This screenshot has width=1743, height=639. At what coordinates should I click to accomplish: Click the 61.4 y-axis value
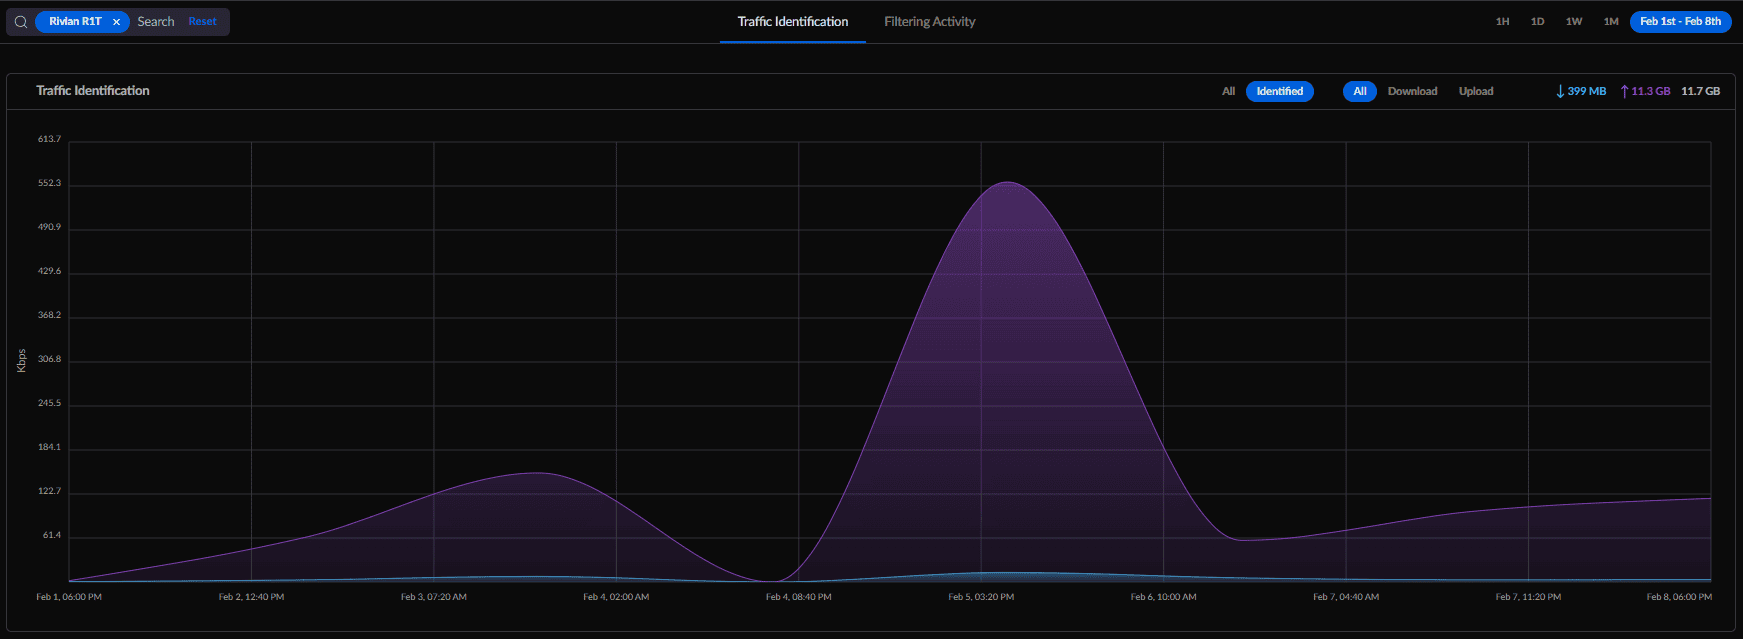51,535
